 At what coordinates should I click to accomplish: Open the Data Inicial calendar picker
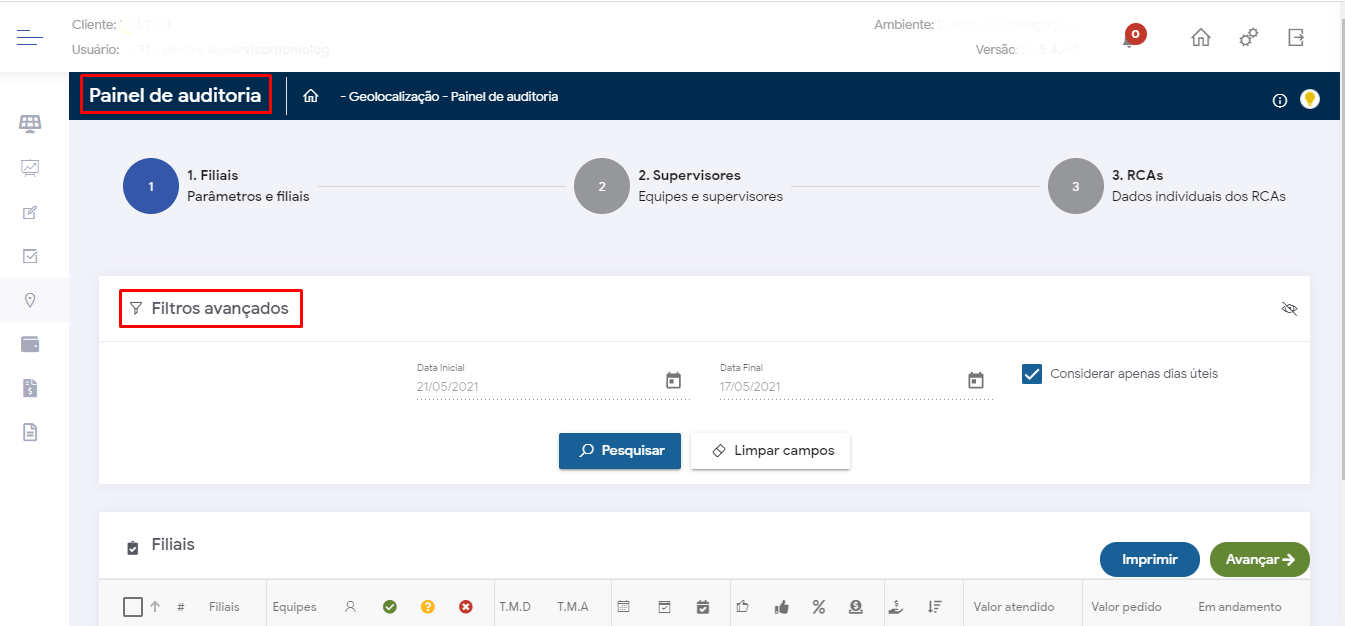pyautogui.click(x=673, y=381)
